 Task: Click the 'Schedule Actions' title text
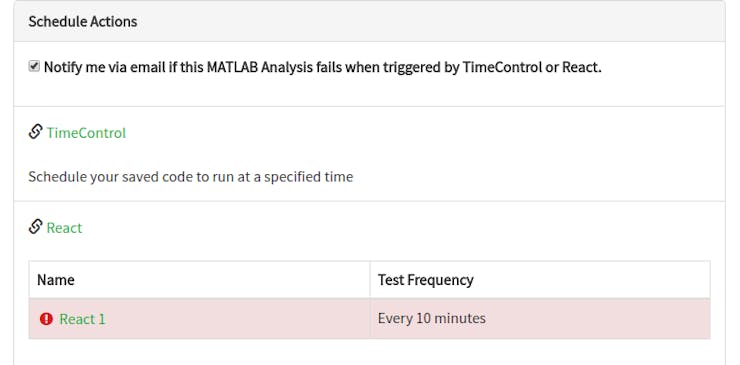83,21
